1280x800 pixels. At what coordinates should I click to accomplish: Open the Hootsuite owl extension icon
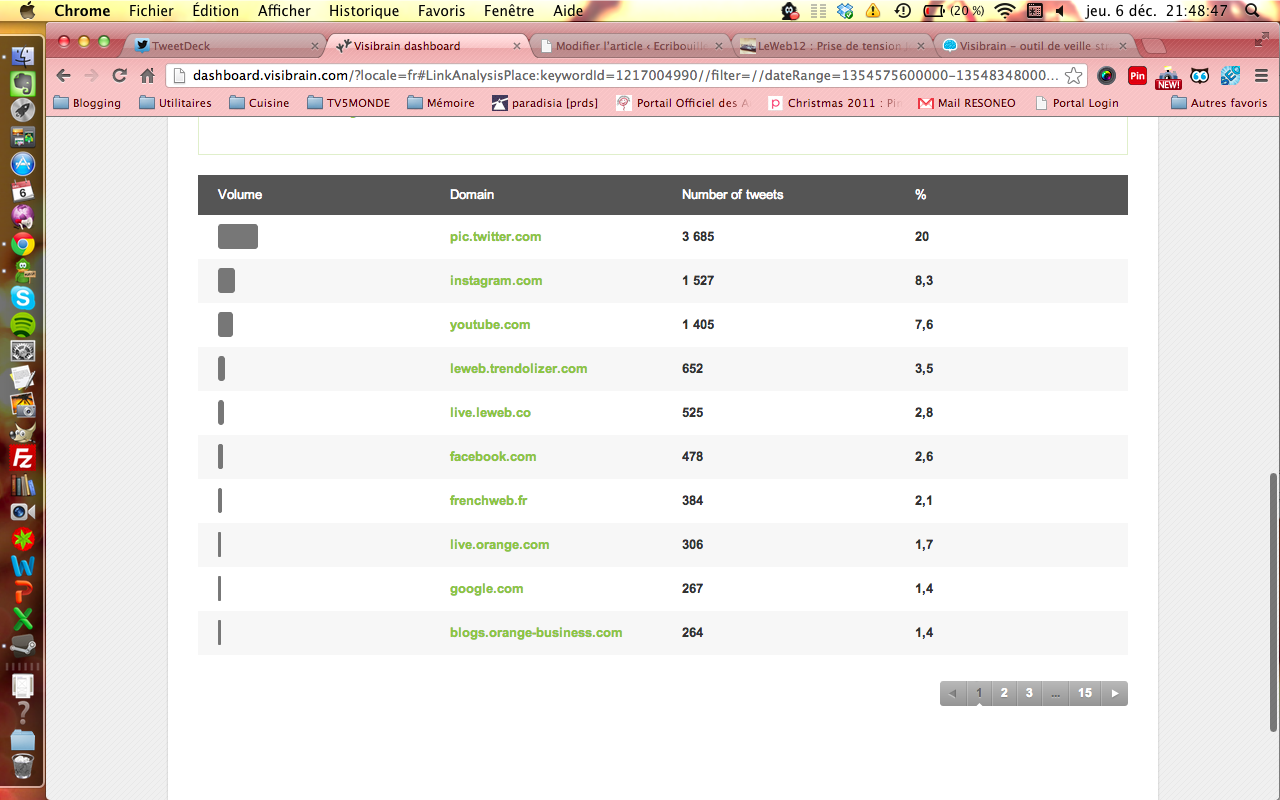click(1200, 75)
